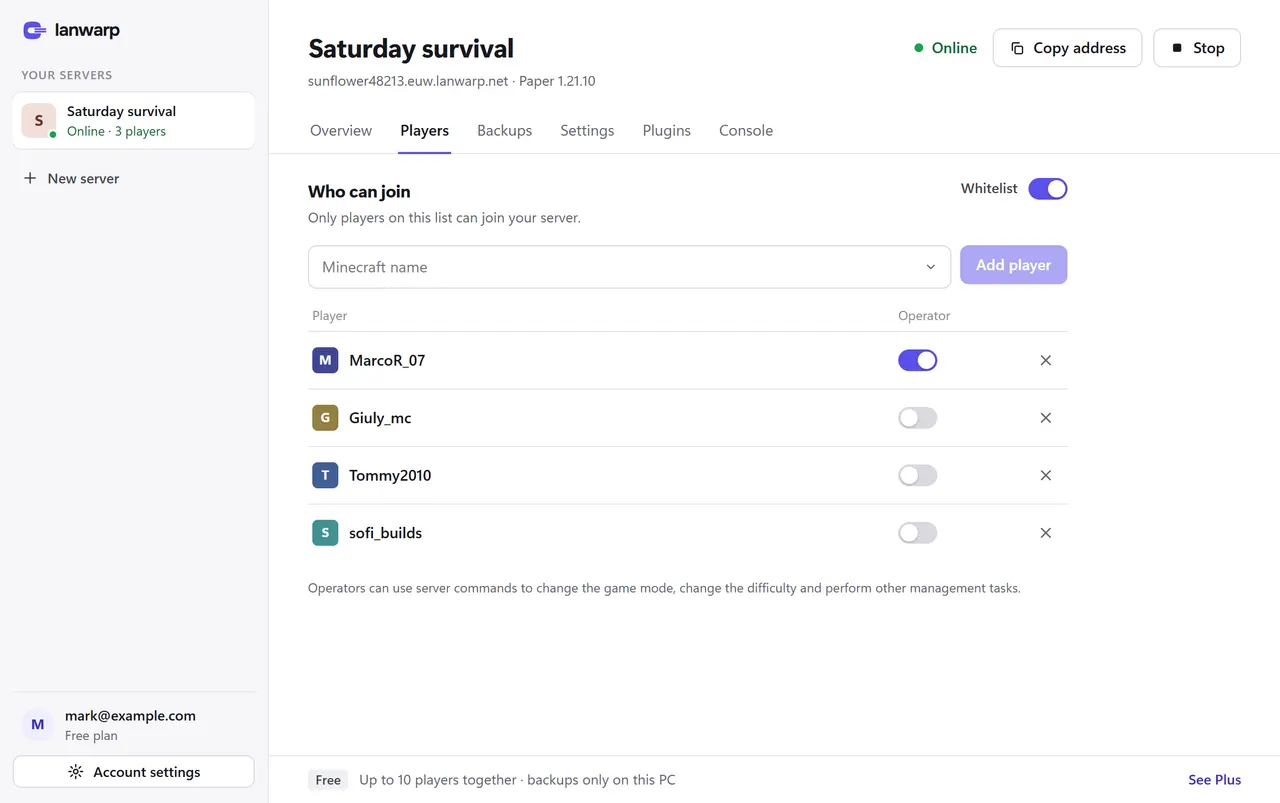1280x803 pixels.
Task: Enable operator for Tommy2010
Action: pos(917,475)
